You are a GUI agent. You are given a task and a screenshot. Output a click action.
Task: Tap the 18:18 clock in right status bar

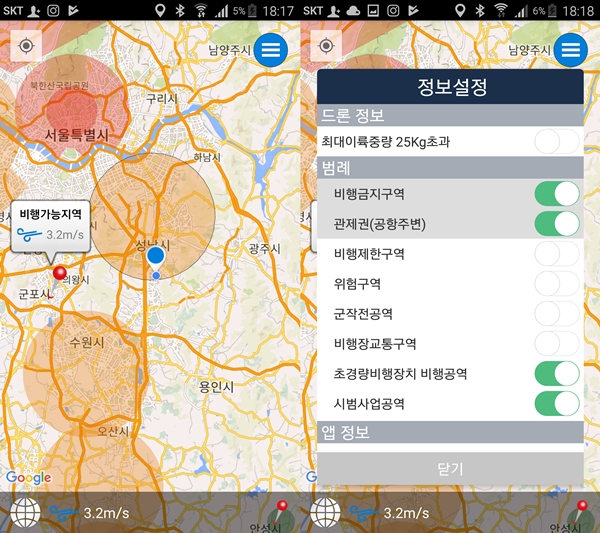click(578, 11)
